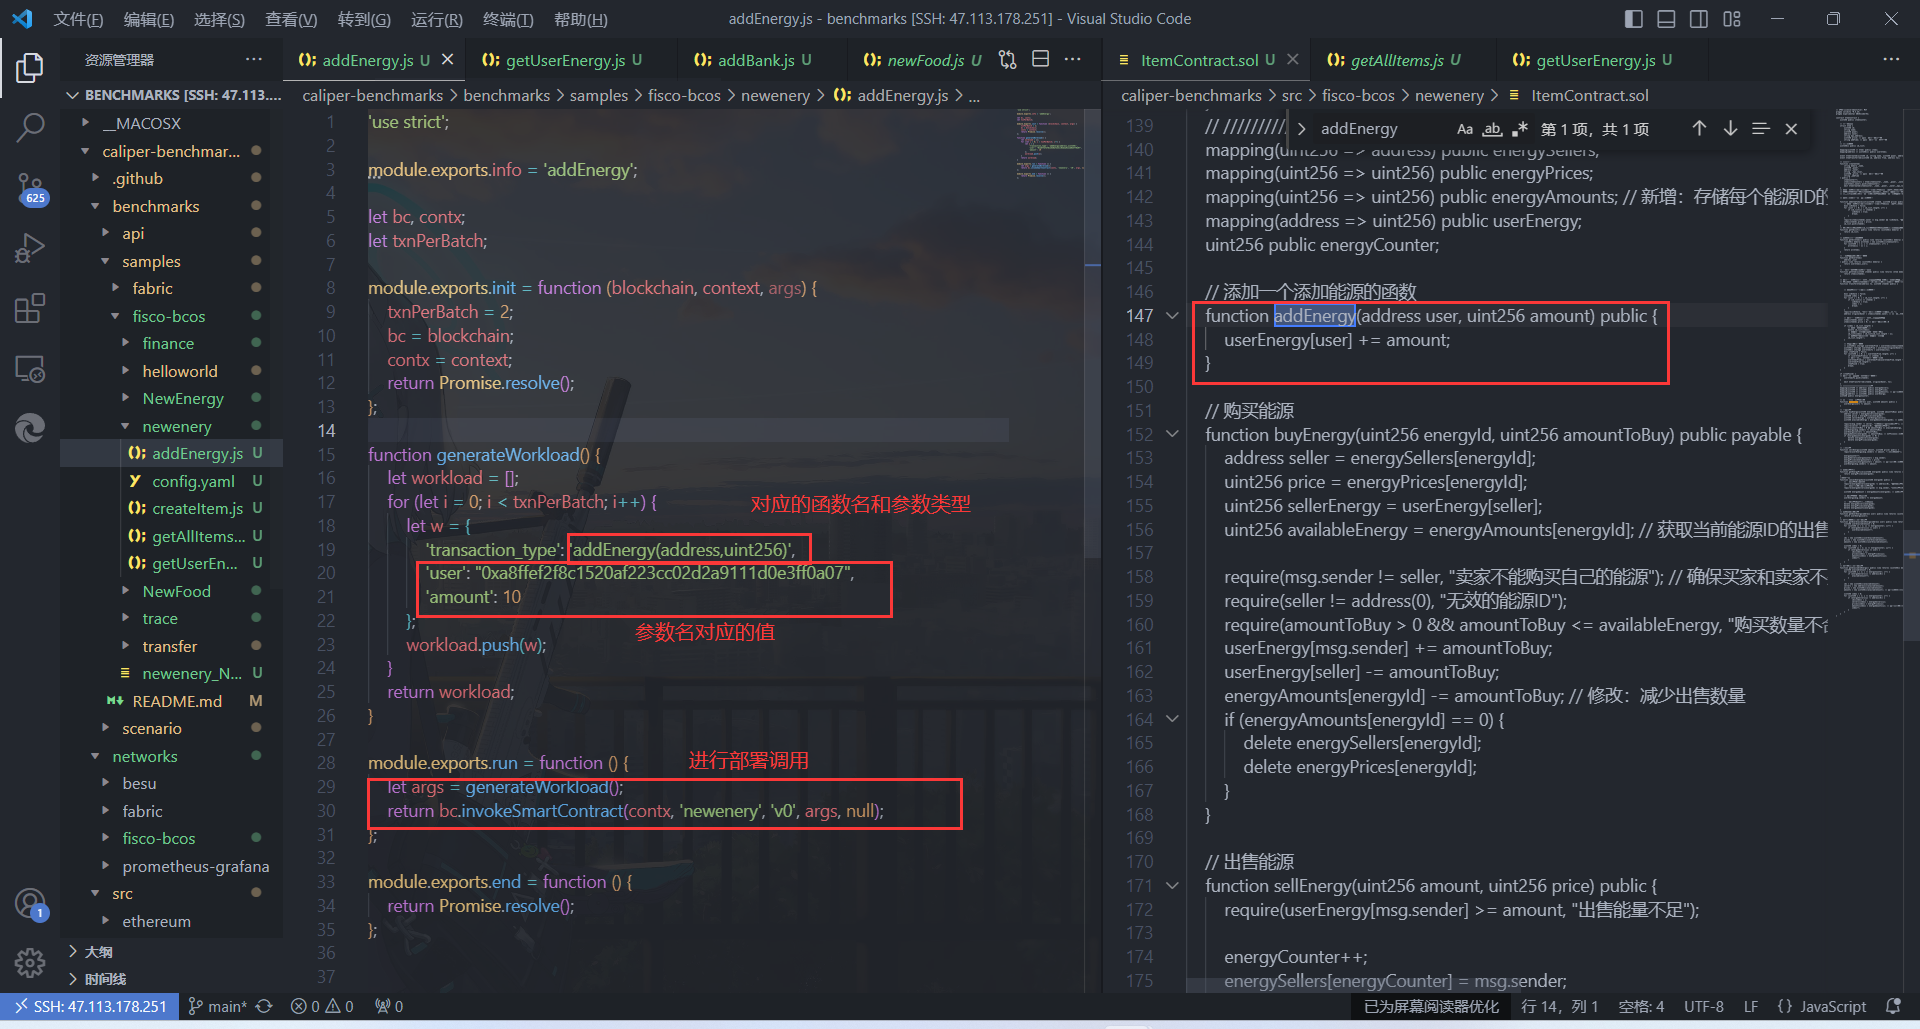Image resolution: width=1920 pixels, height=1029 pixels.
Task: Open README.md in explorer
Action: click(x=177, y=701)
